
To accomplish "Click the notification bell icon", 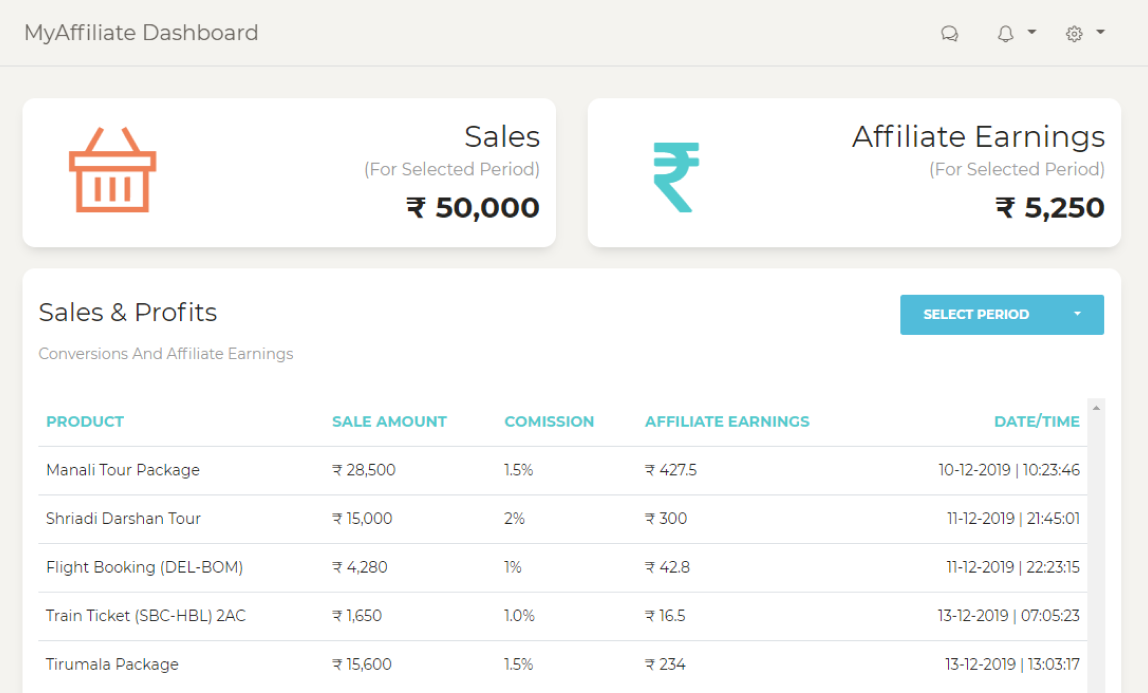I will pyautogui.click(x=1006, y=33).
